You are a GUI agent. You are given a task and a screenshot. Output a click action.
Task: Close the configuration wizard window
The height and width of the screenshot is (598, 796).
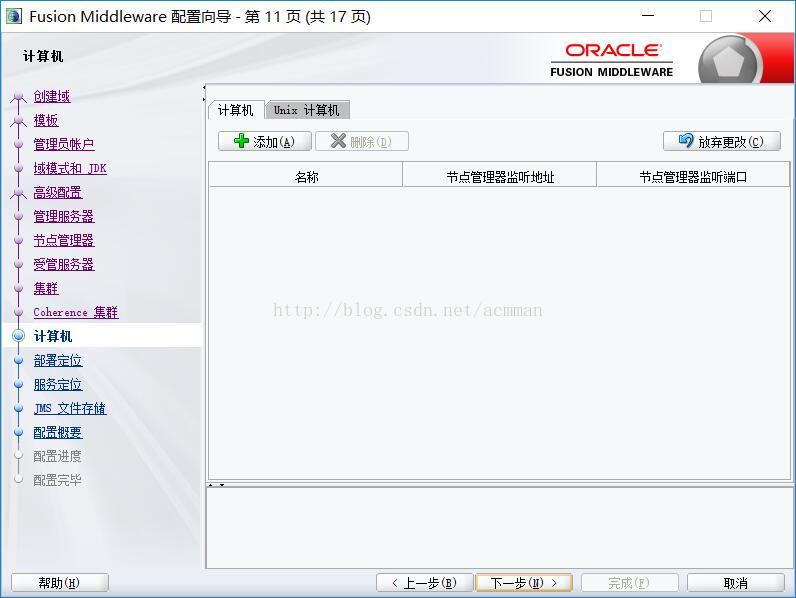[x=765, y=16]
